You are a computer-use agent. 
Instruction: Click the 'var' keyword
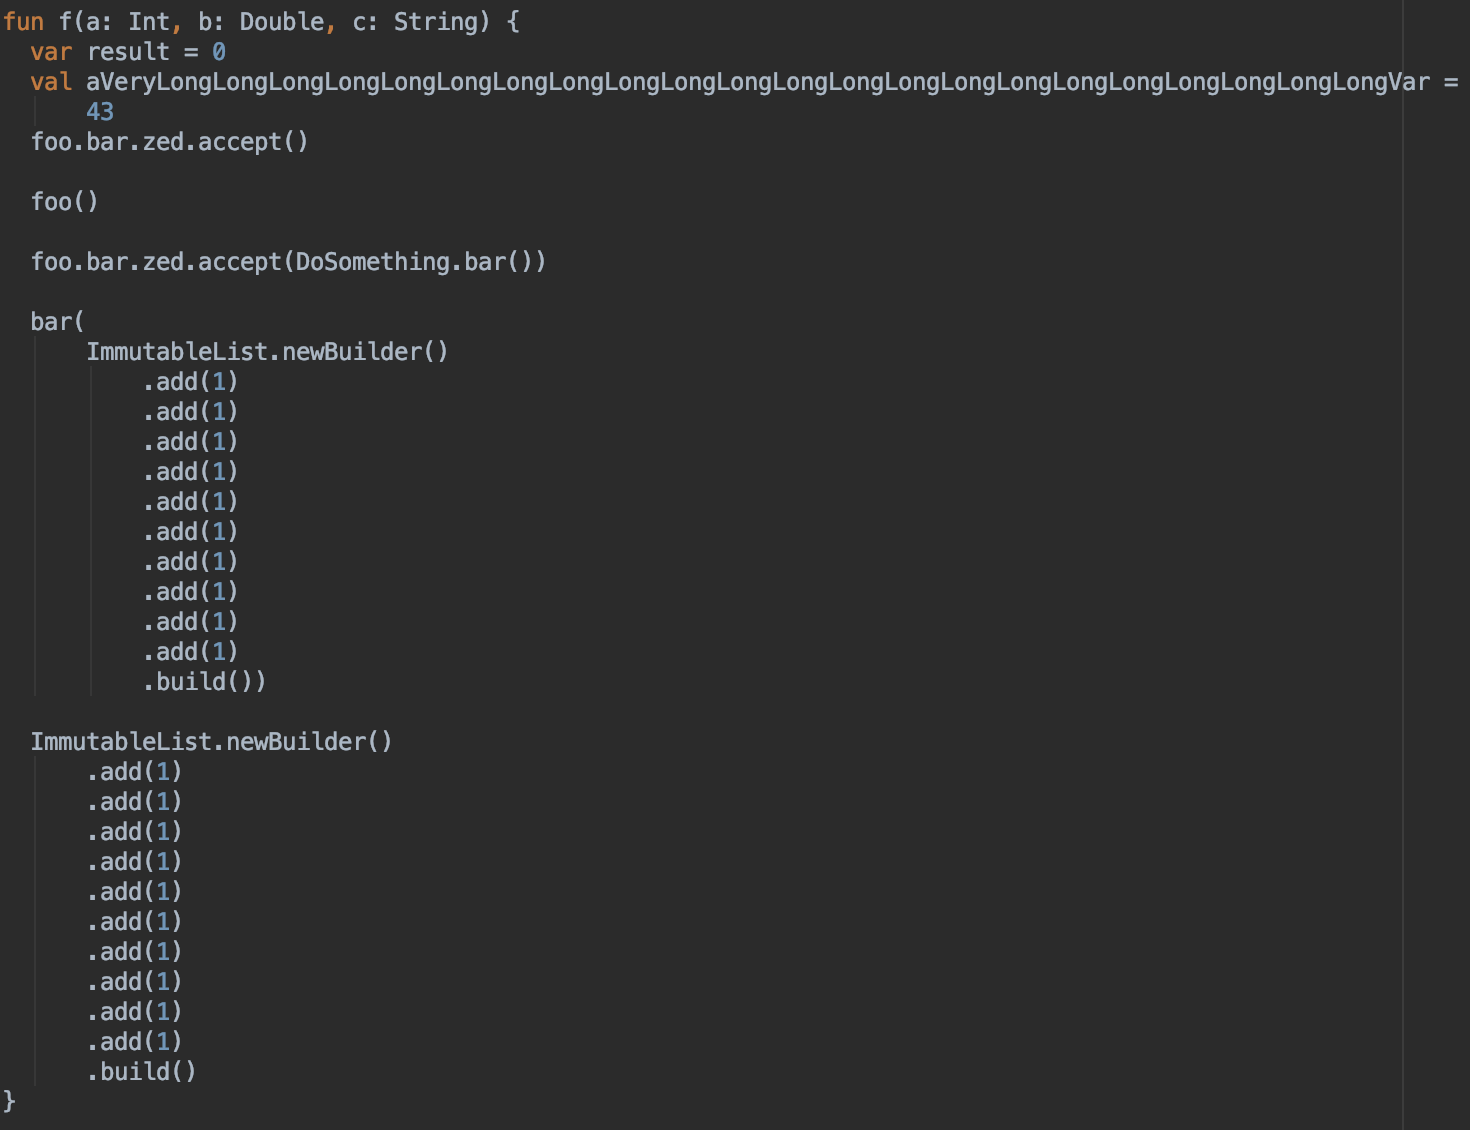click(x=51, y=52)
